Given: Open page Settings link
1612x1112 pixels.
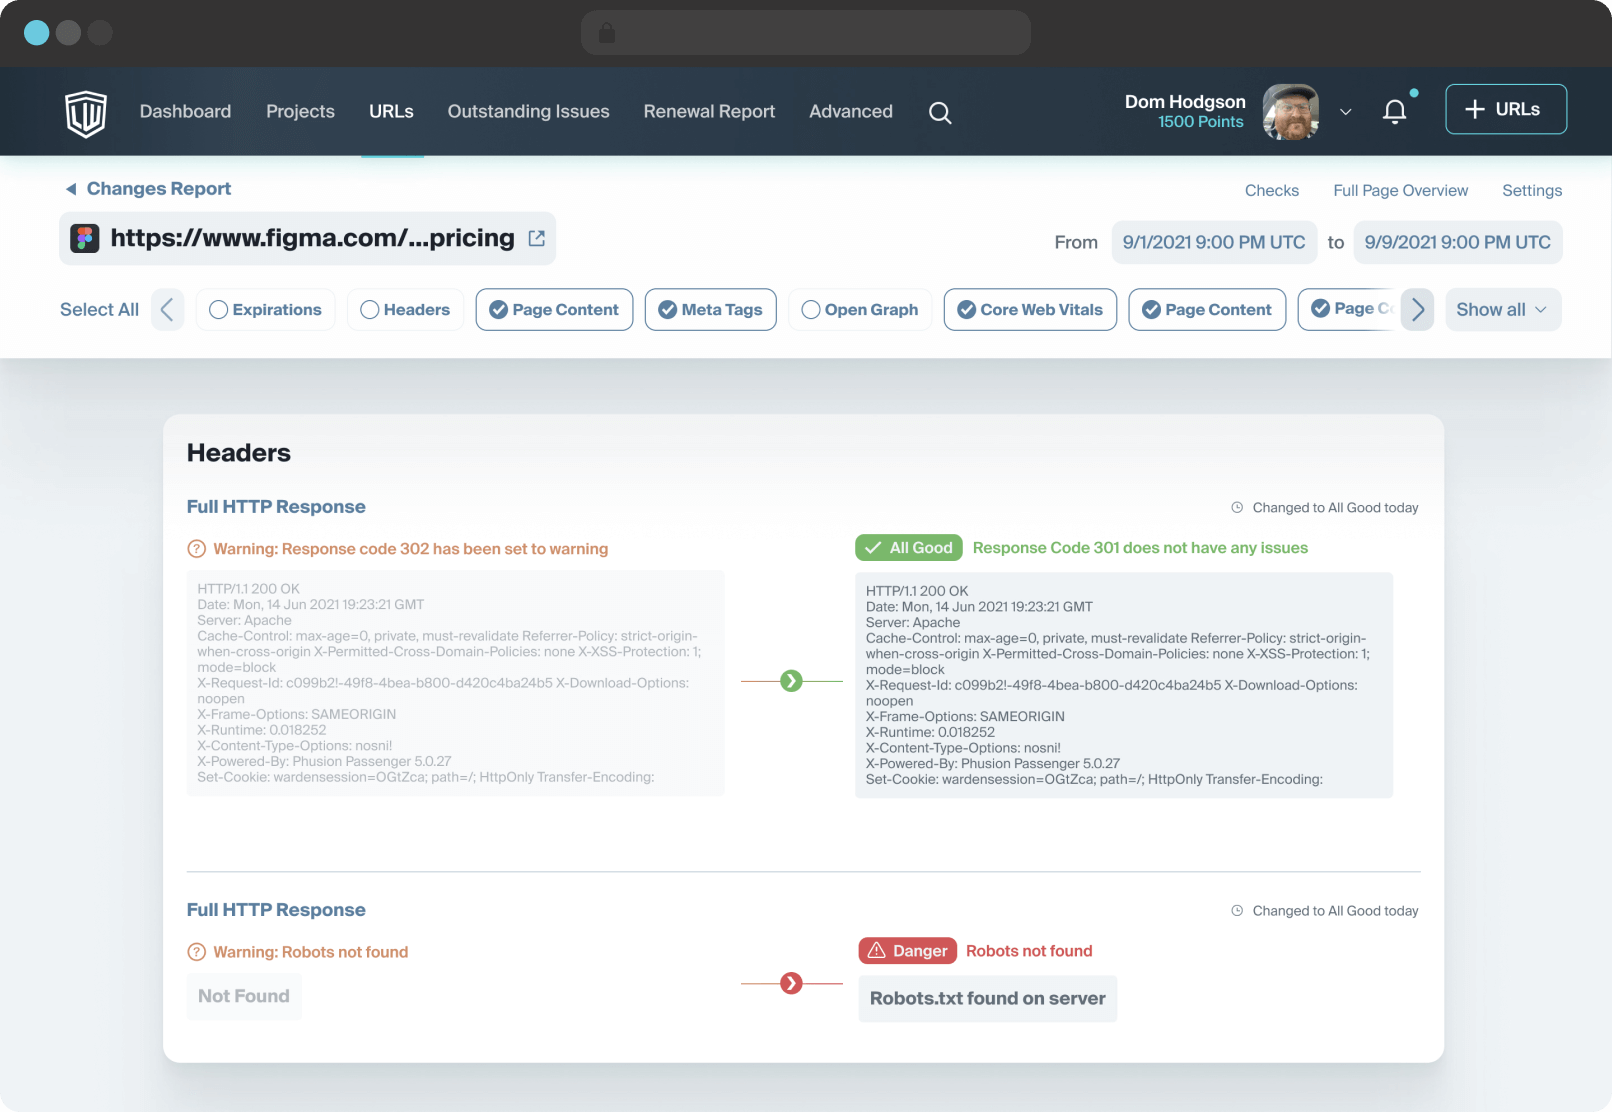Looking at the screenshot, I should (x=1532, y=190).
